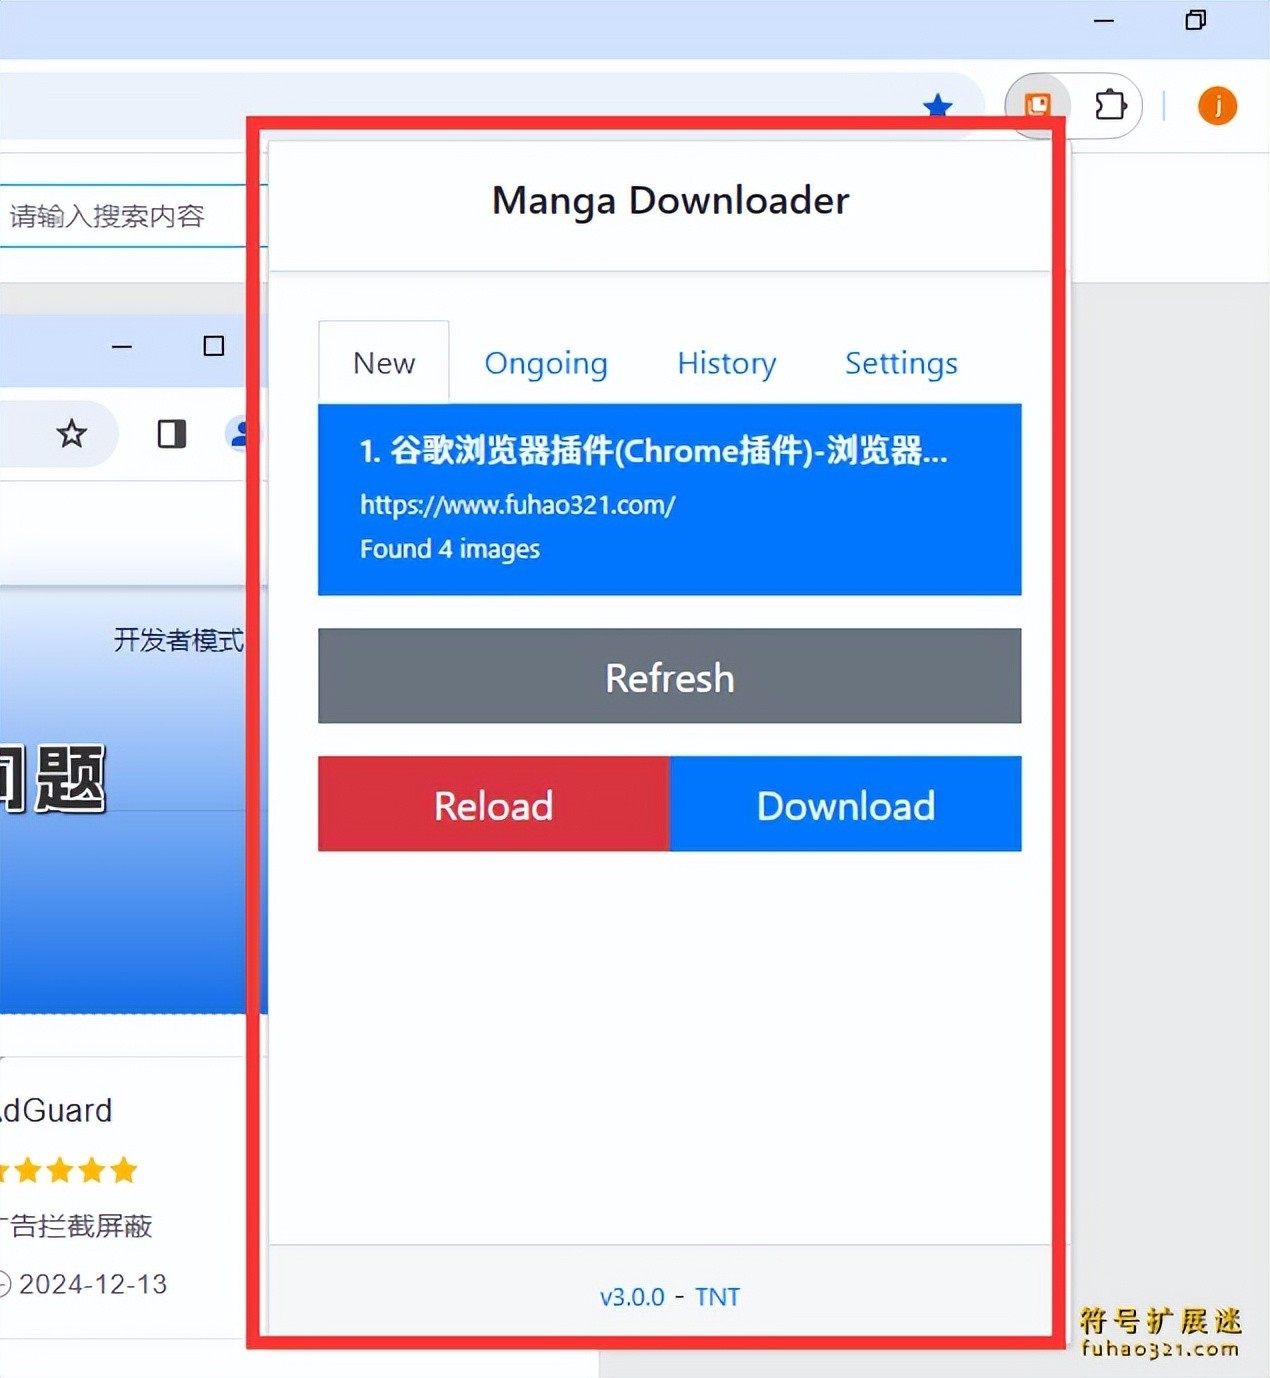Switch to the Ongoing tab

tap(546, 363)
